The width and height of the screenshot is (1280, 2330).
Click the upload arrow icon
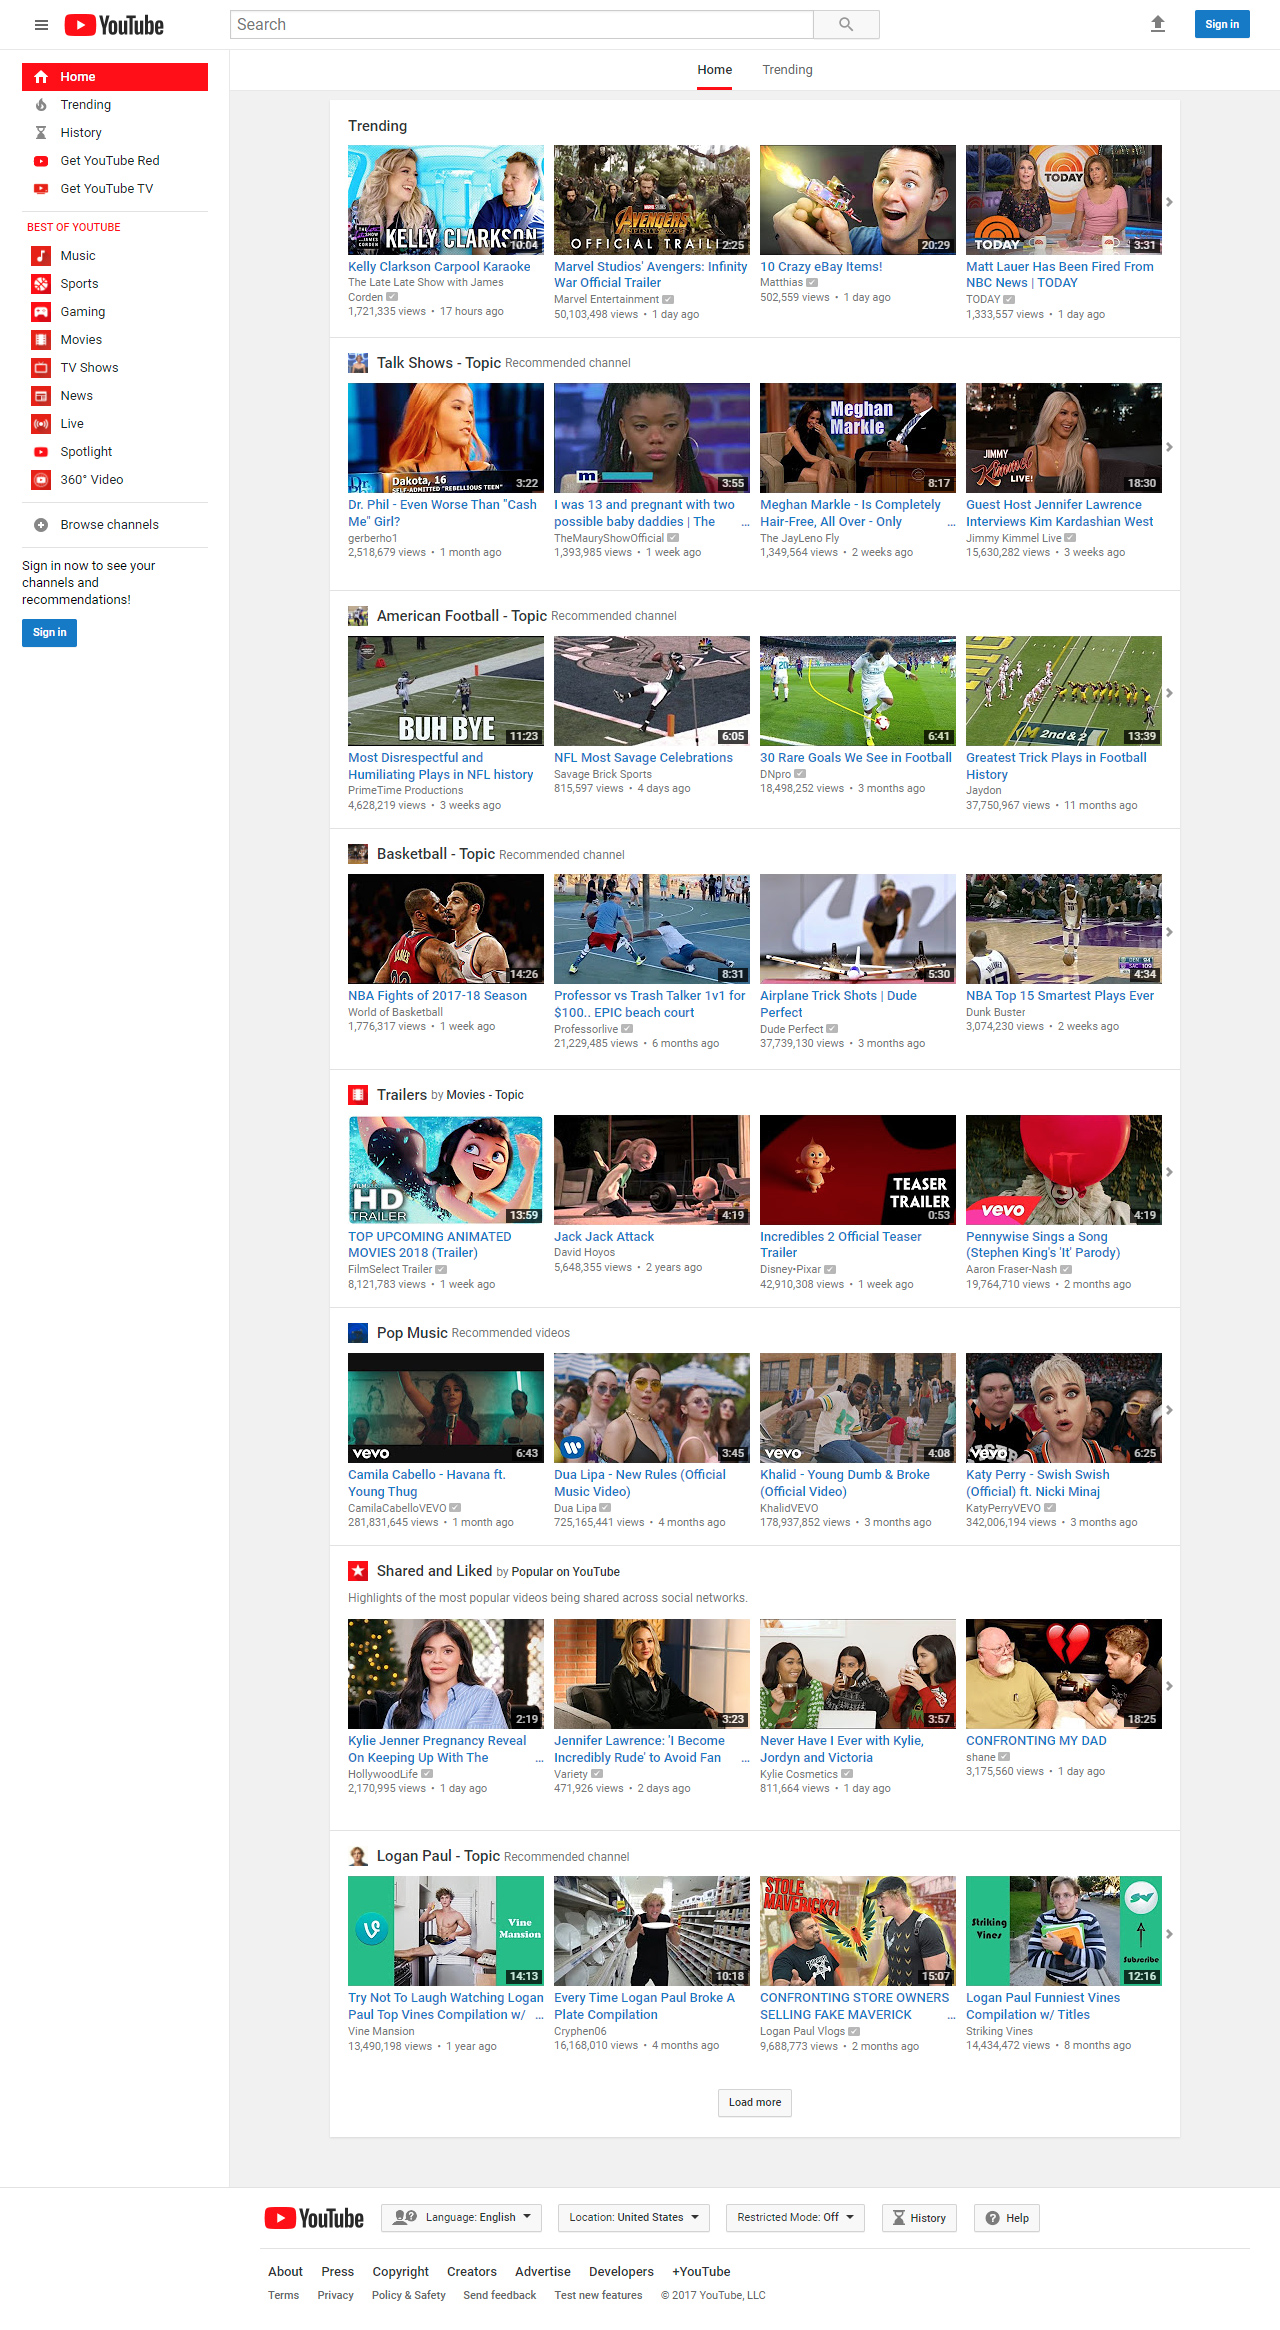click(x=1158, y=24)
